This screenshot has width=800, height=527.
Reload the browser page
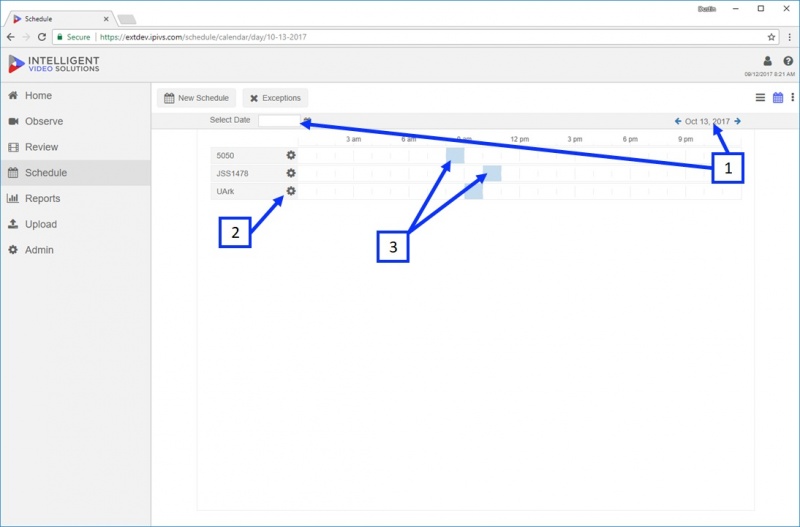pyautogui.click(x=42, y=37)
